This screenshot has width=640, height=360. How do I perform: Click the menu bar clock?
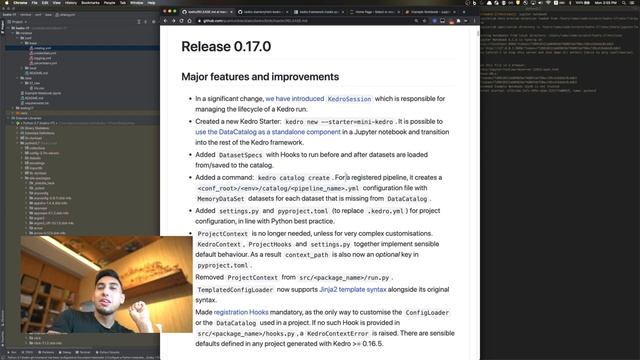[605, 3]
